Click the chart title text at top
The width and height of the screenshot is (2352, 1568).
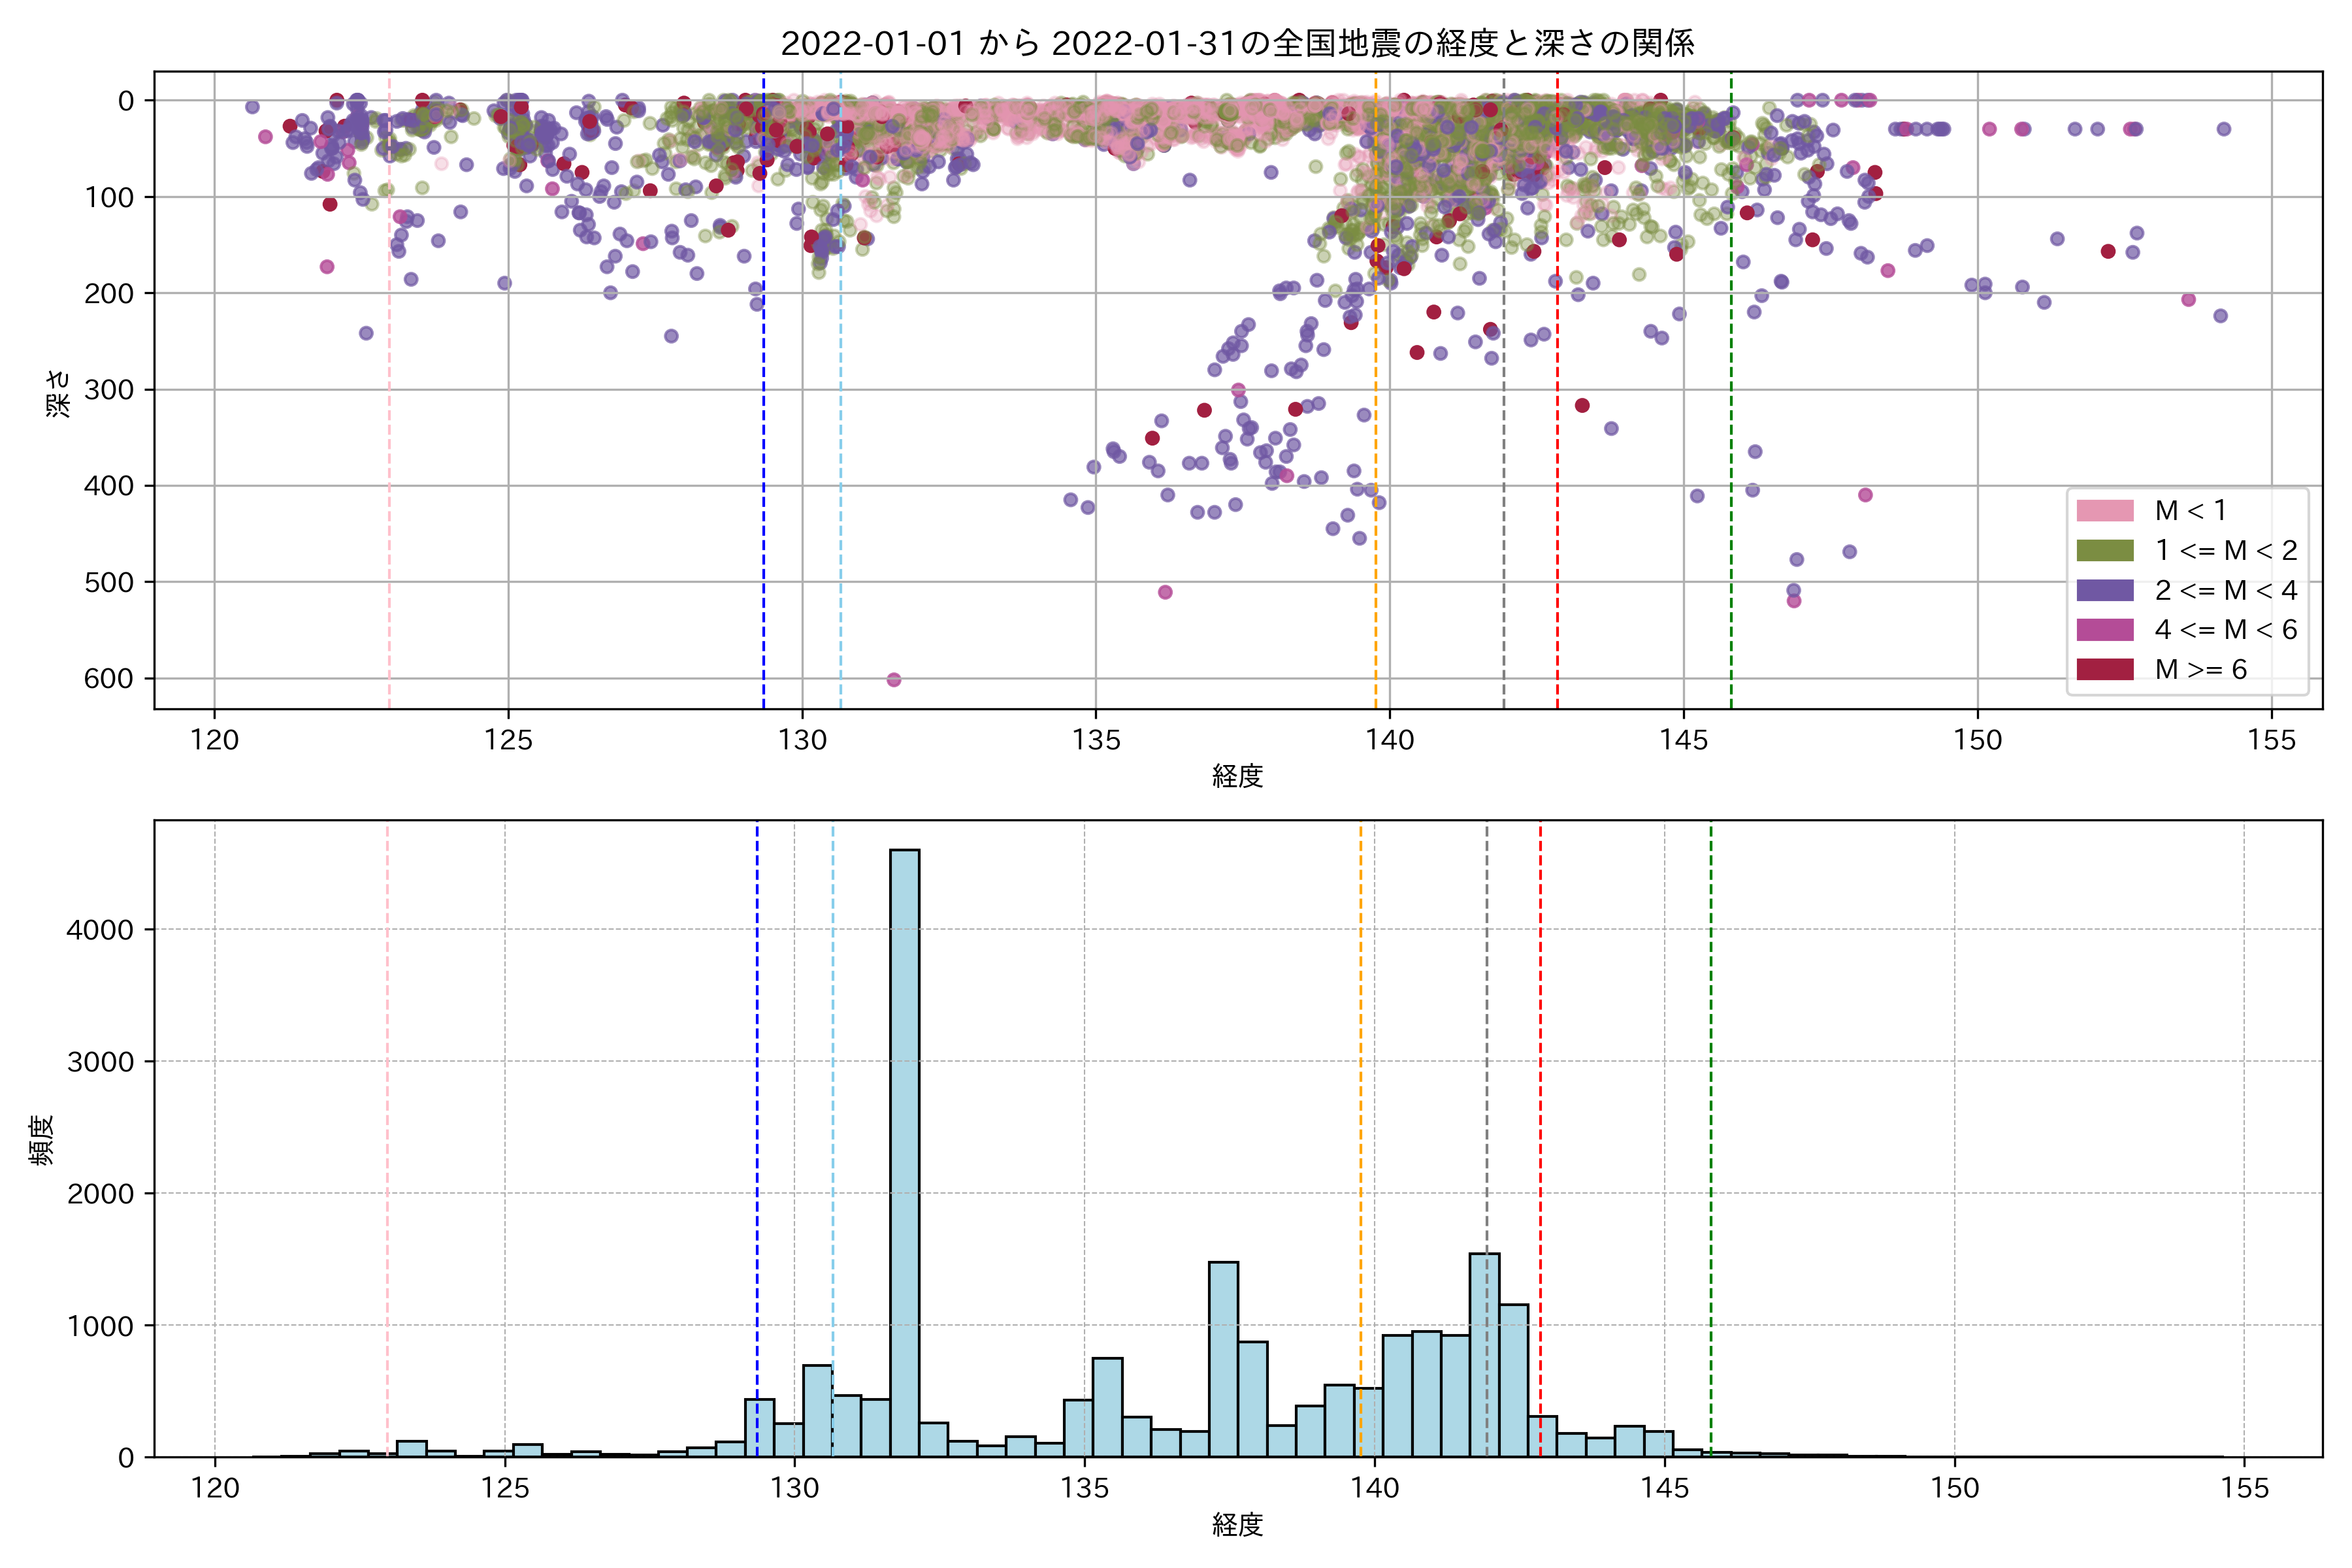tap(1237, 44)
